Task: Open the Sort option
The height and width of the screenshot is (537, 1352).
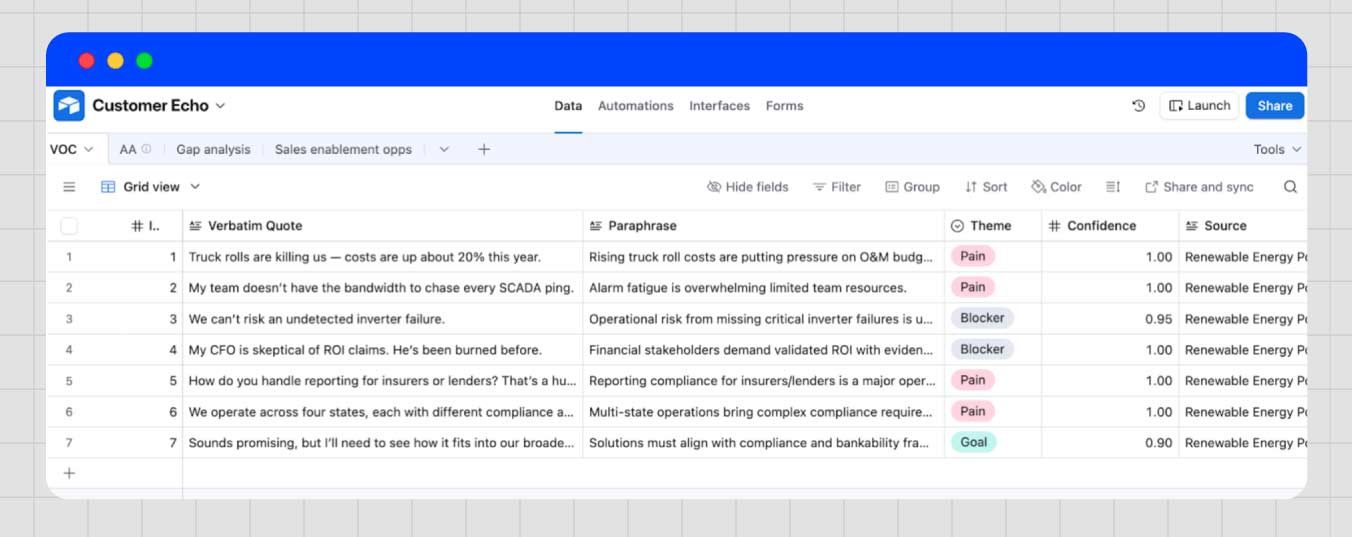Action: [x=986, y=187]
